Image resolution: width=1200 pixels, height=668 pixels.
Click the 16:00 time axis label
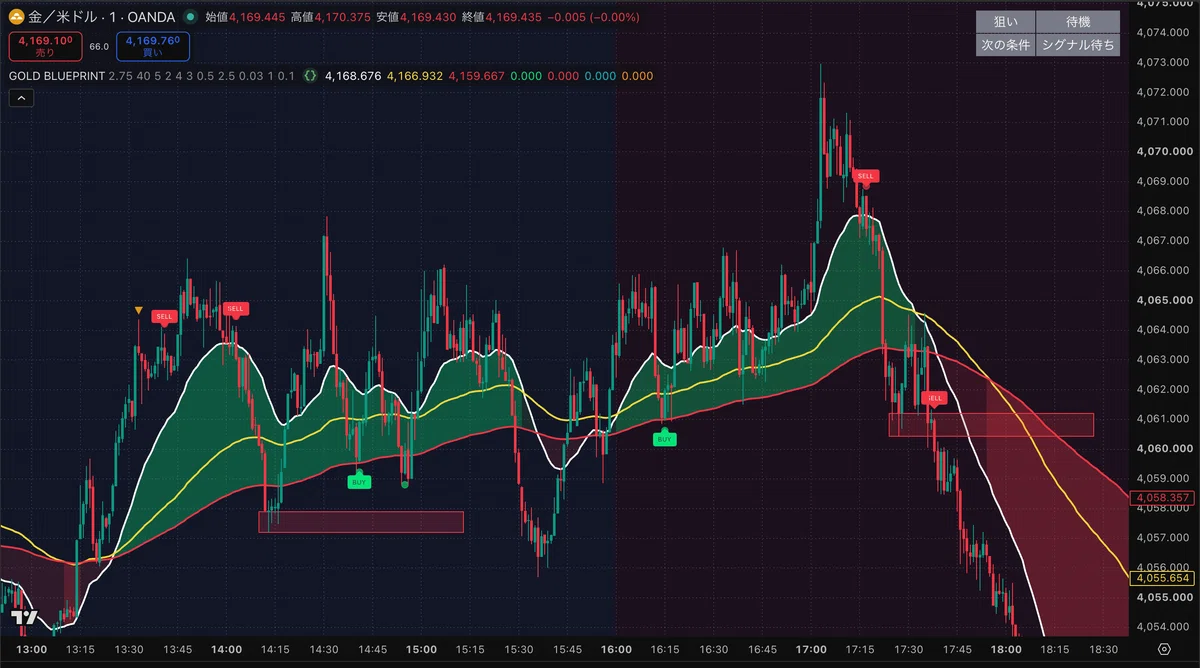pyautogui.click(x=616, y=649)
